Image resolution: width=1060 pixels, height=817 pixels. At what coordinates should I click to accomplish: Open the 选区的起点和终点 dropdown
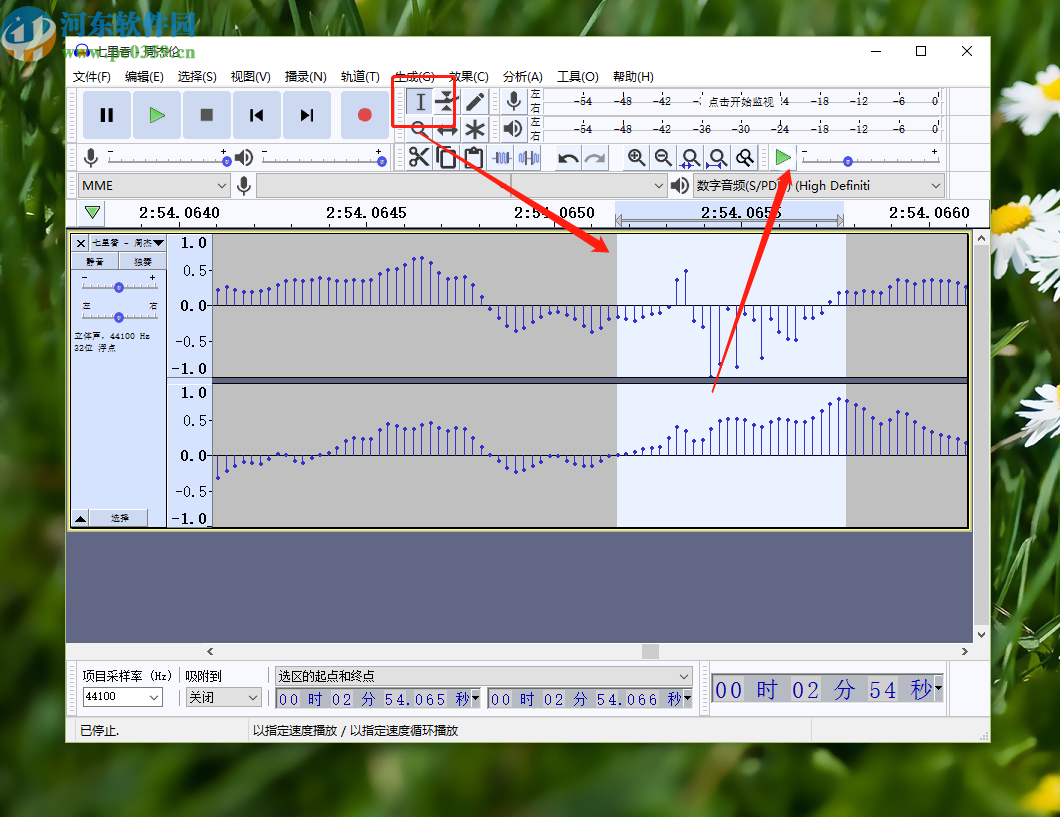(x=483, y=676)
